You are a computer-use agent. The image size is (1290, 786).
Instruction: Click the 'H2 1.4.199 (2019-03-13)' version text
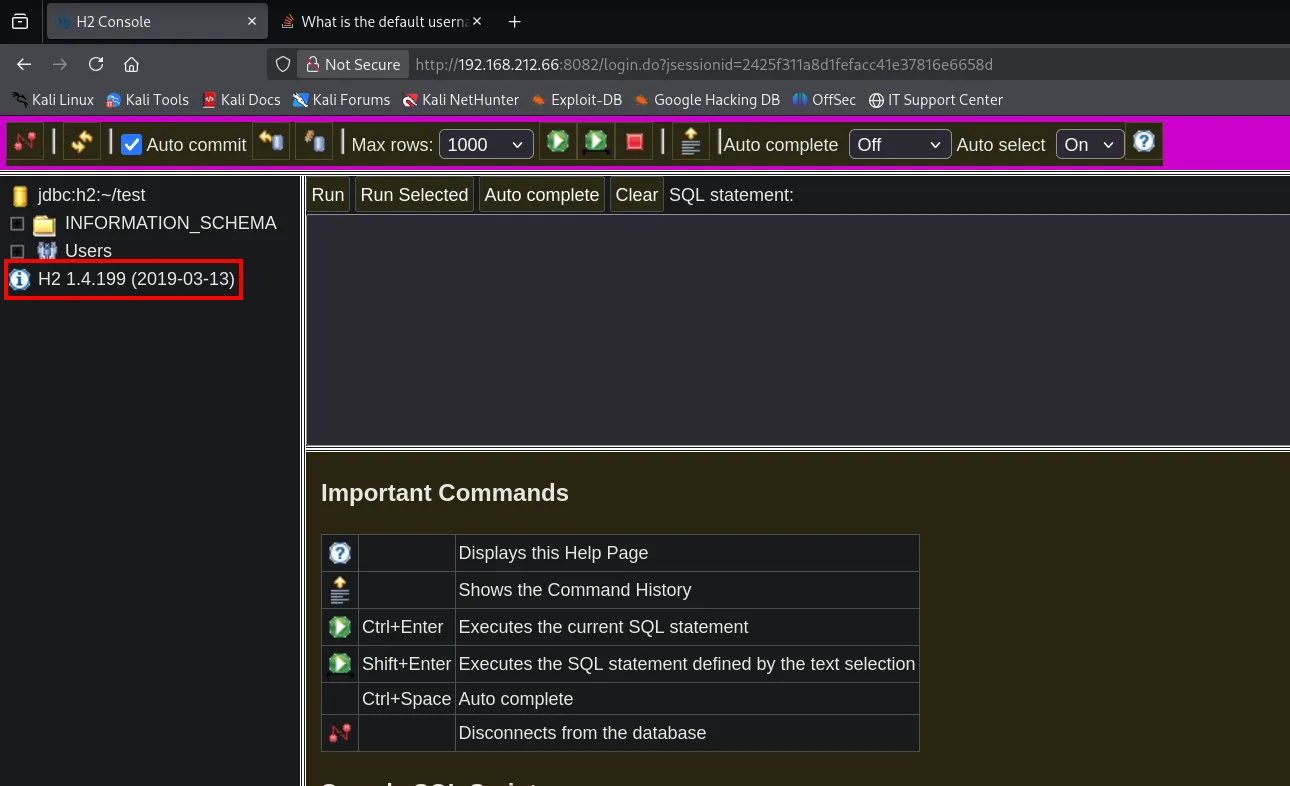pos(136,280)
